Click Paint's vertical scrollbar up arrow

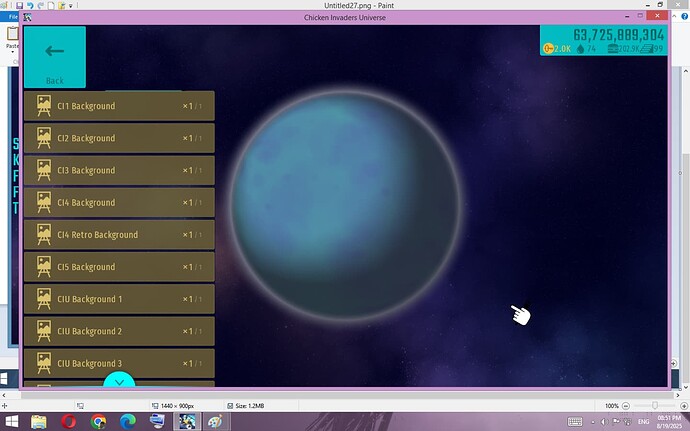click(686, 70)
